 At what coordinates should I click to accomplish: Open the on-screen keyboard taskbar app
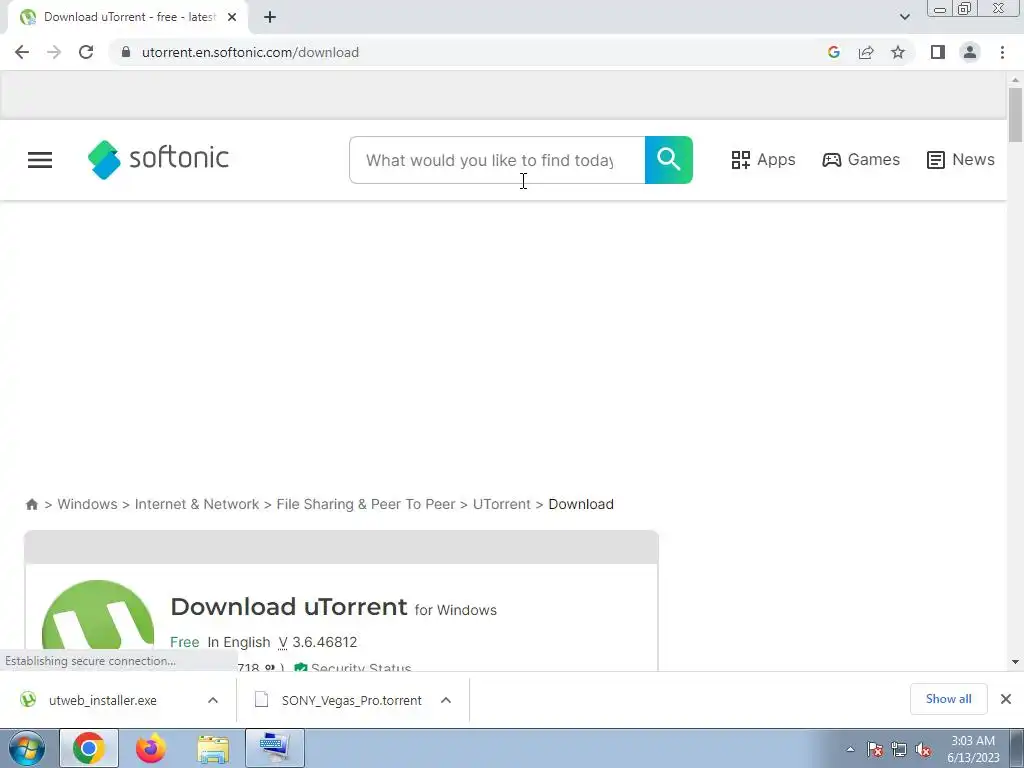275,748
